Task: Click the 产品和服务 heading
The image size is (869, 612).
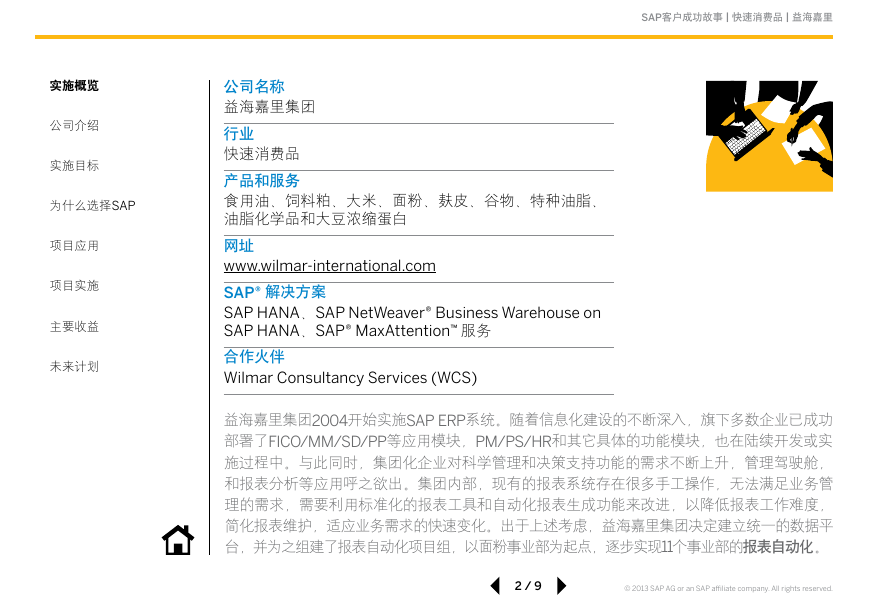Action: click(x=262, y=181)
